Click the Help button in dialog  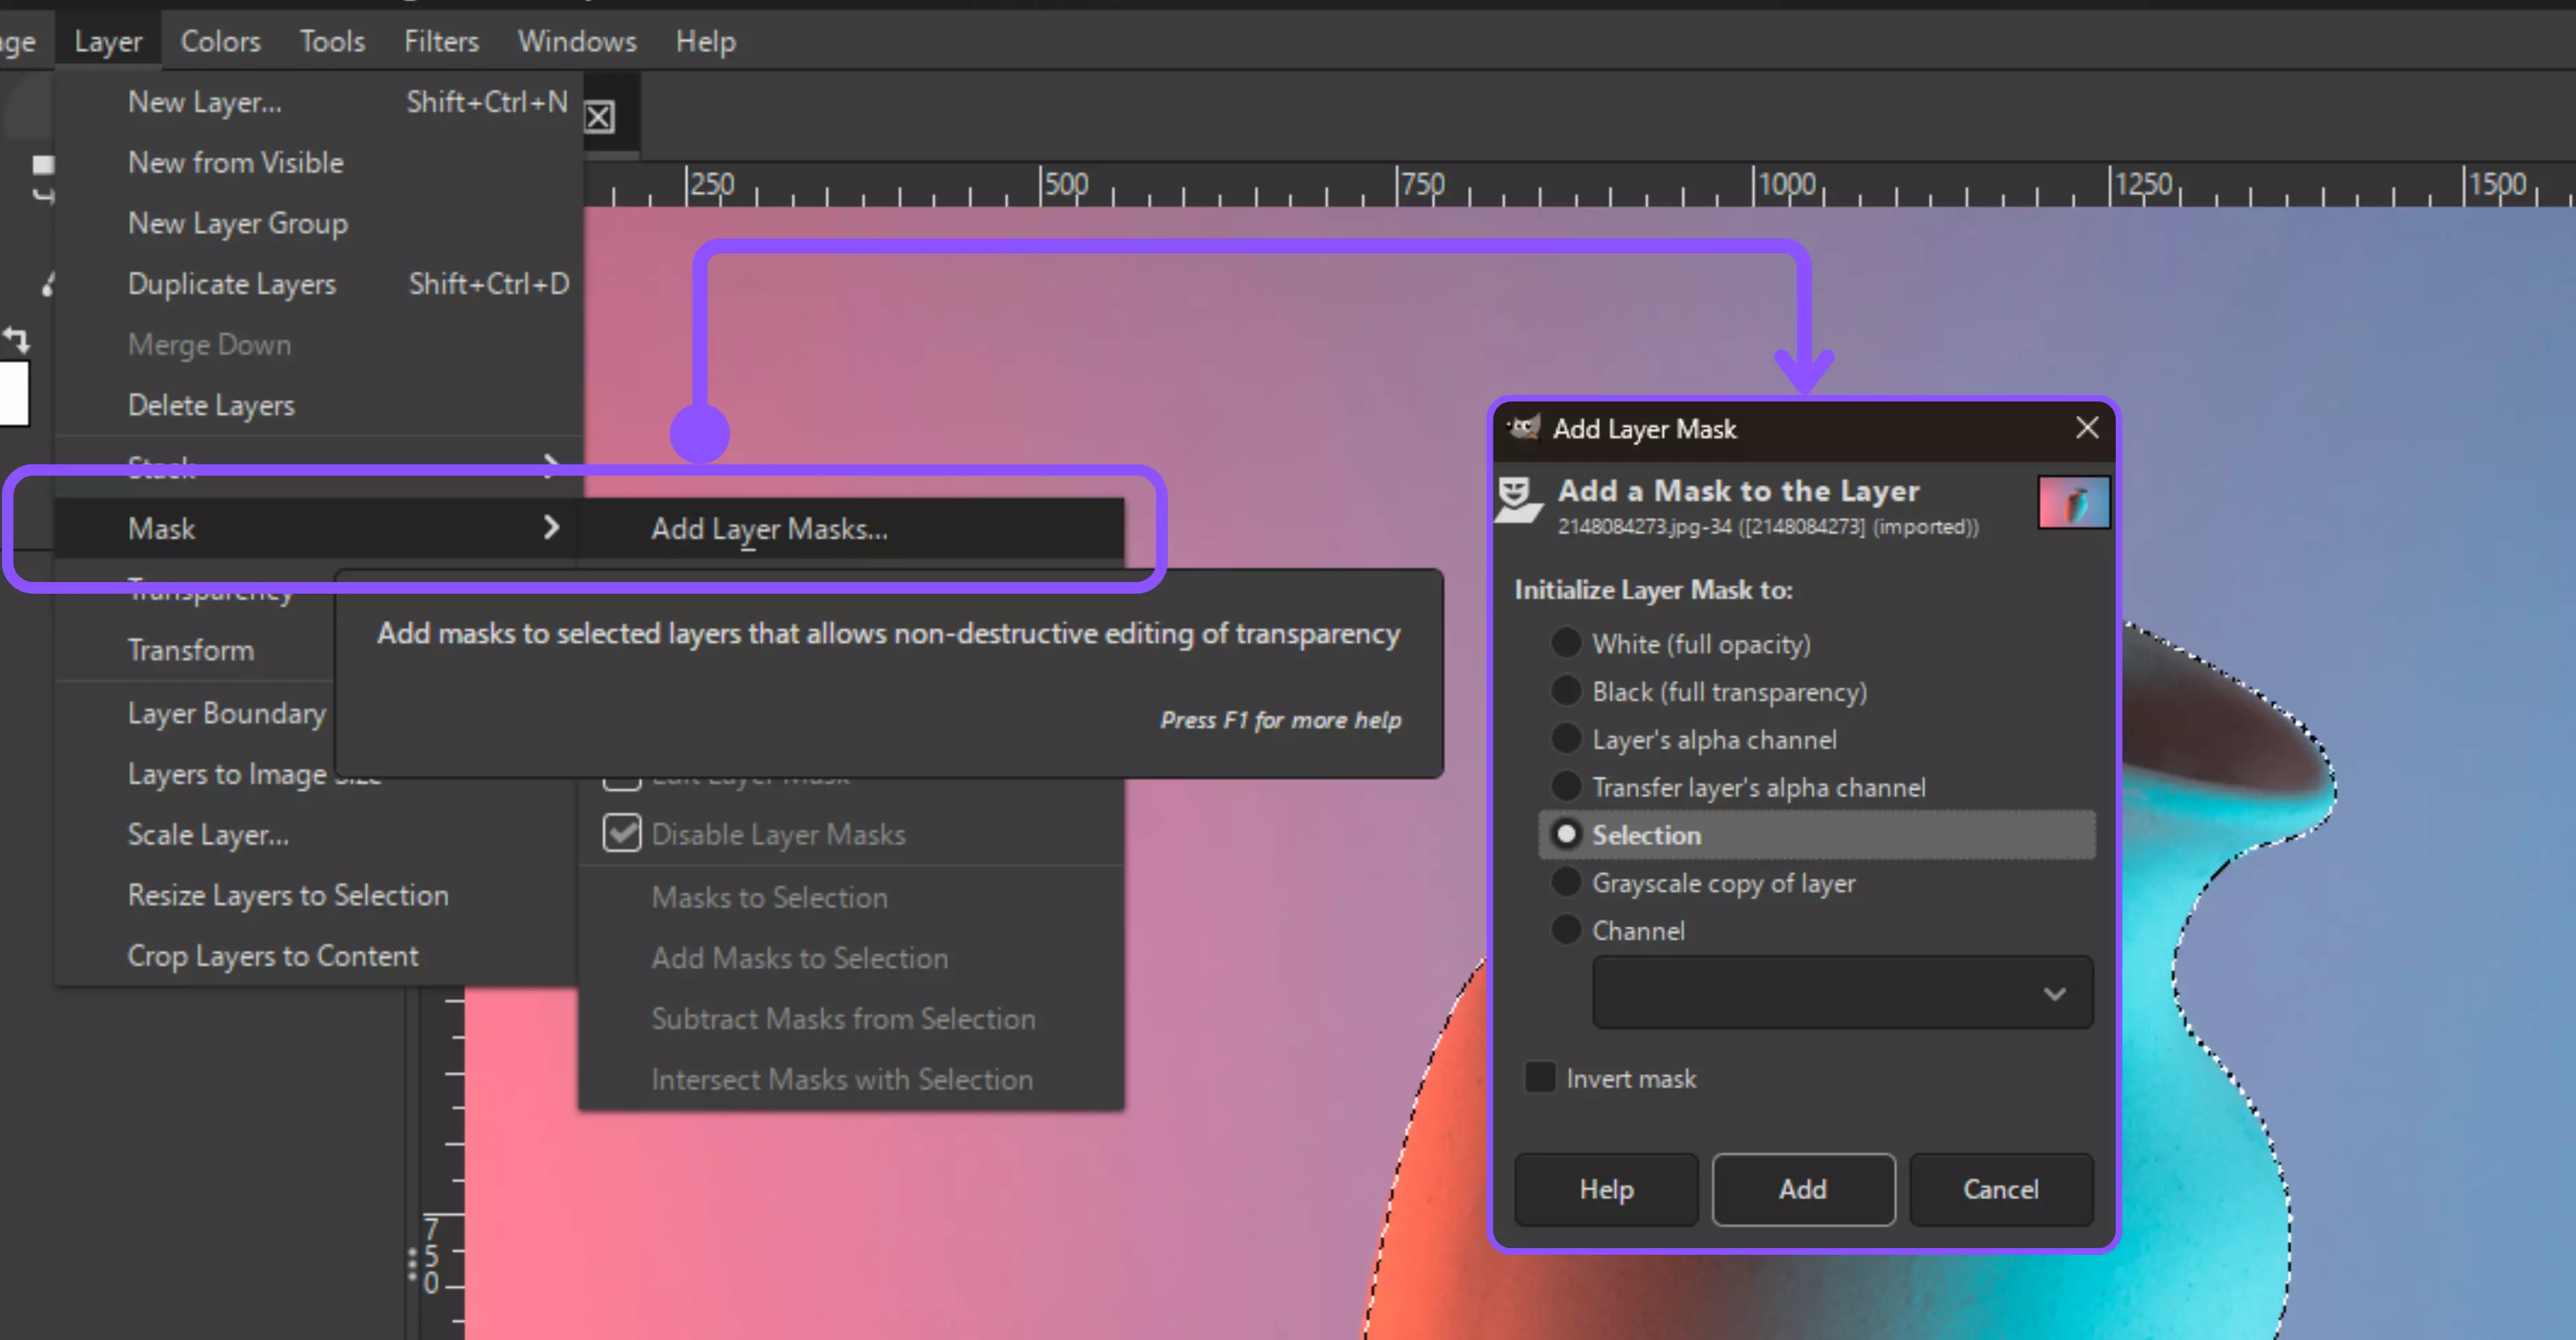click(1606, 1189)
